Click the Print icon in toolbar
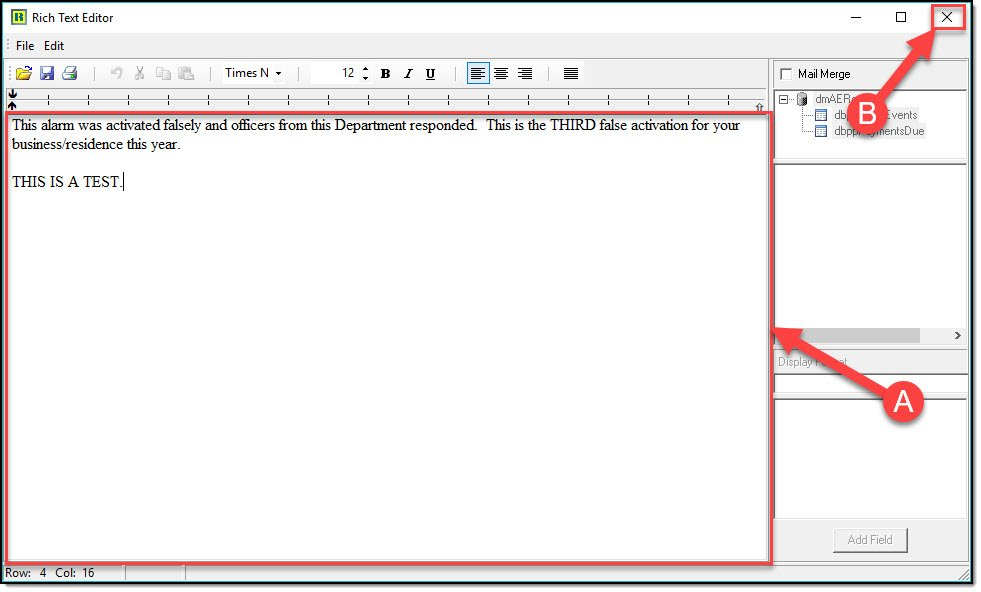981x592 pixels. click(69, 73)
